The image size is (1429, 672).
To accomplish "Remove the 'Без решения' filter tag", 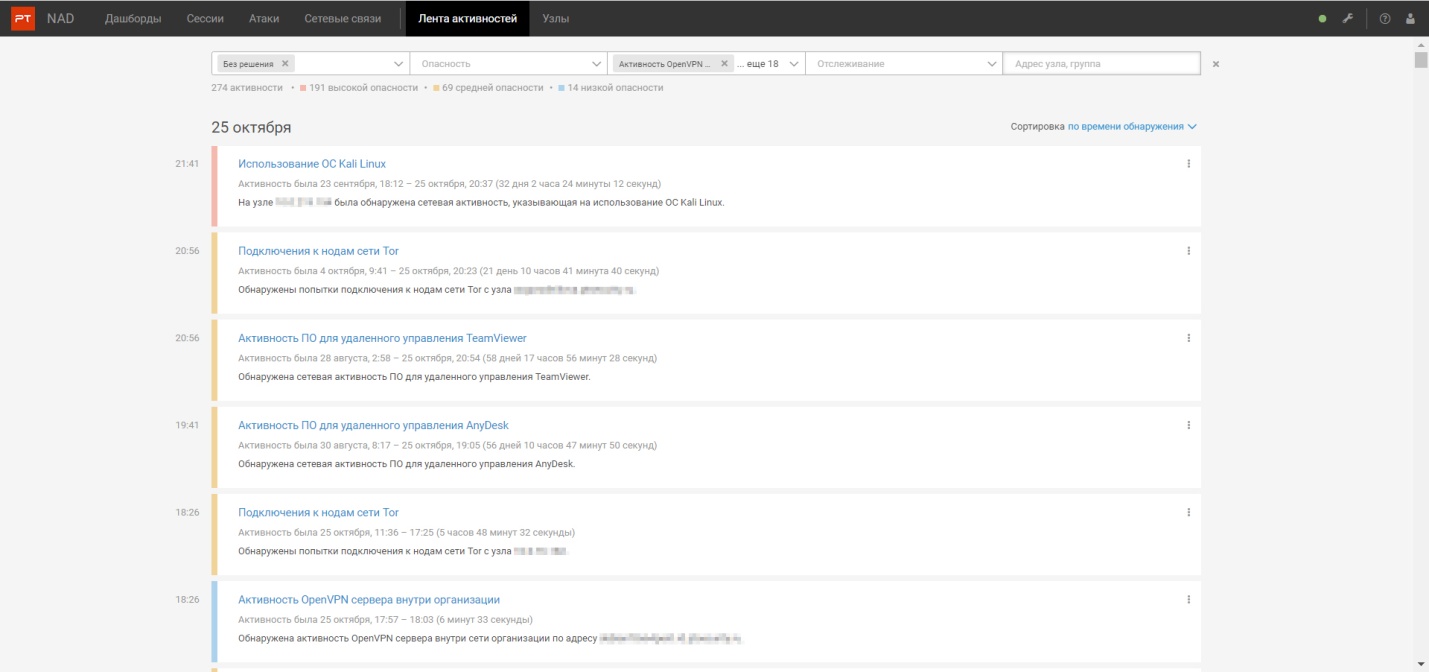I will (285, 63).
